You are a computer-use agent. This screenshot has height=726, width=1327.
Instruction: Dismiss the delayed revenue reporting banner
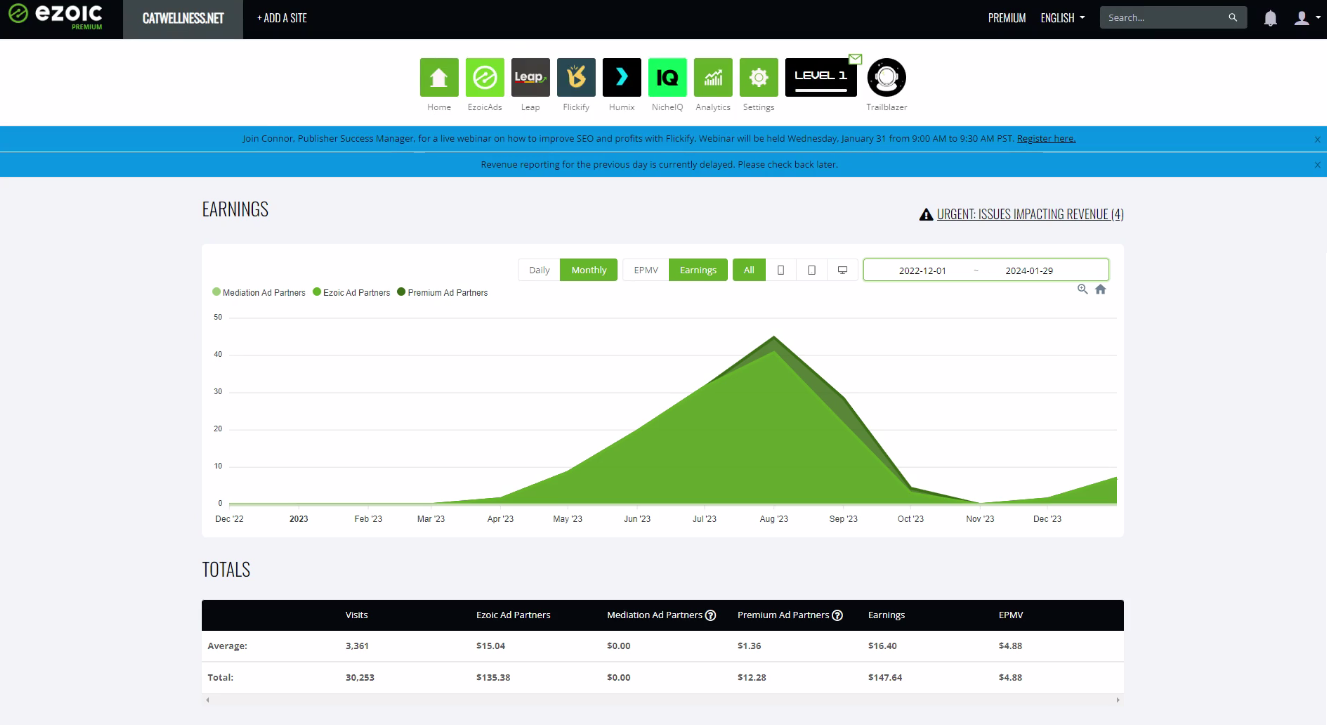point(1317,164)
